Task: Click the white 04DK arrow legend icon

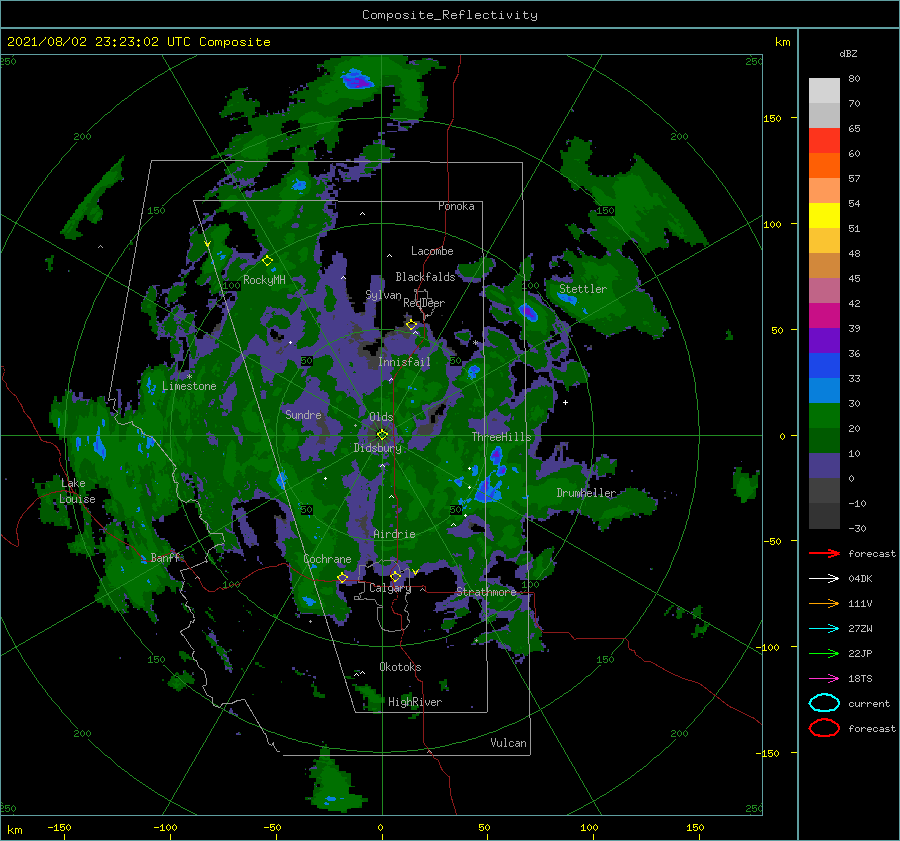Action: coord(824,578)
